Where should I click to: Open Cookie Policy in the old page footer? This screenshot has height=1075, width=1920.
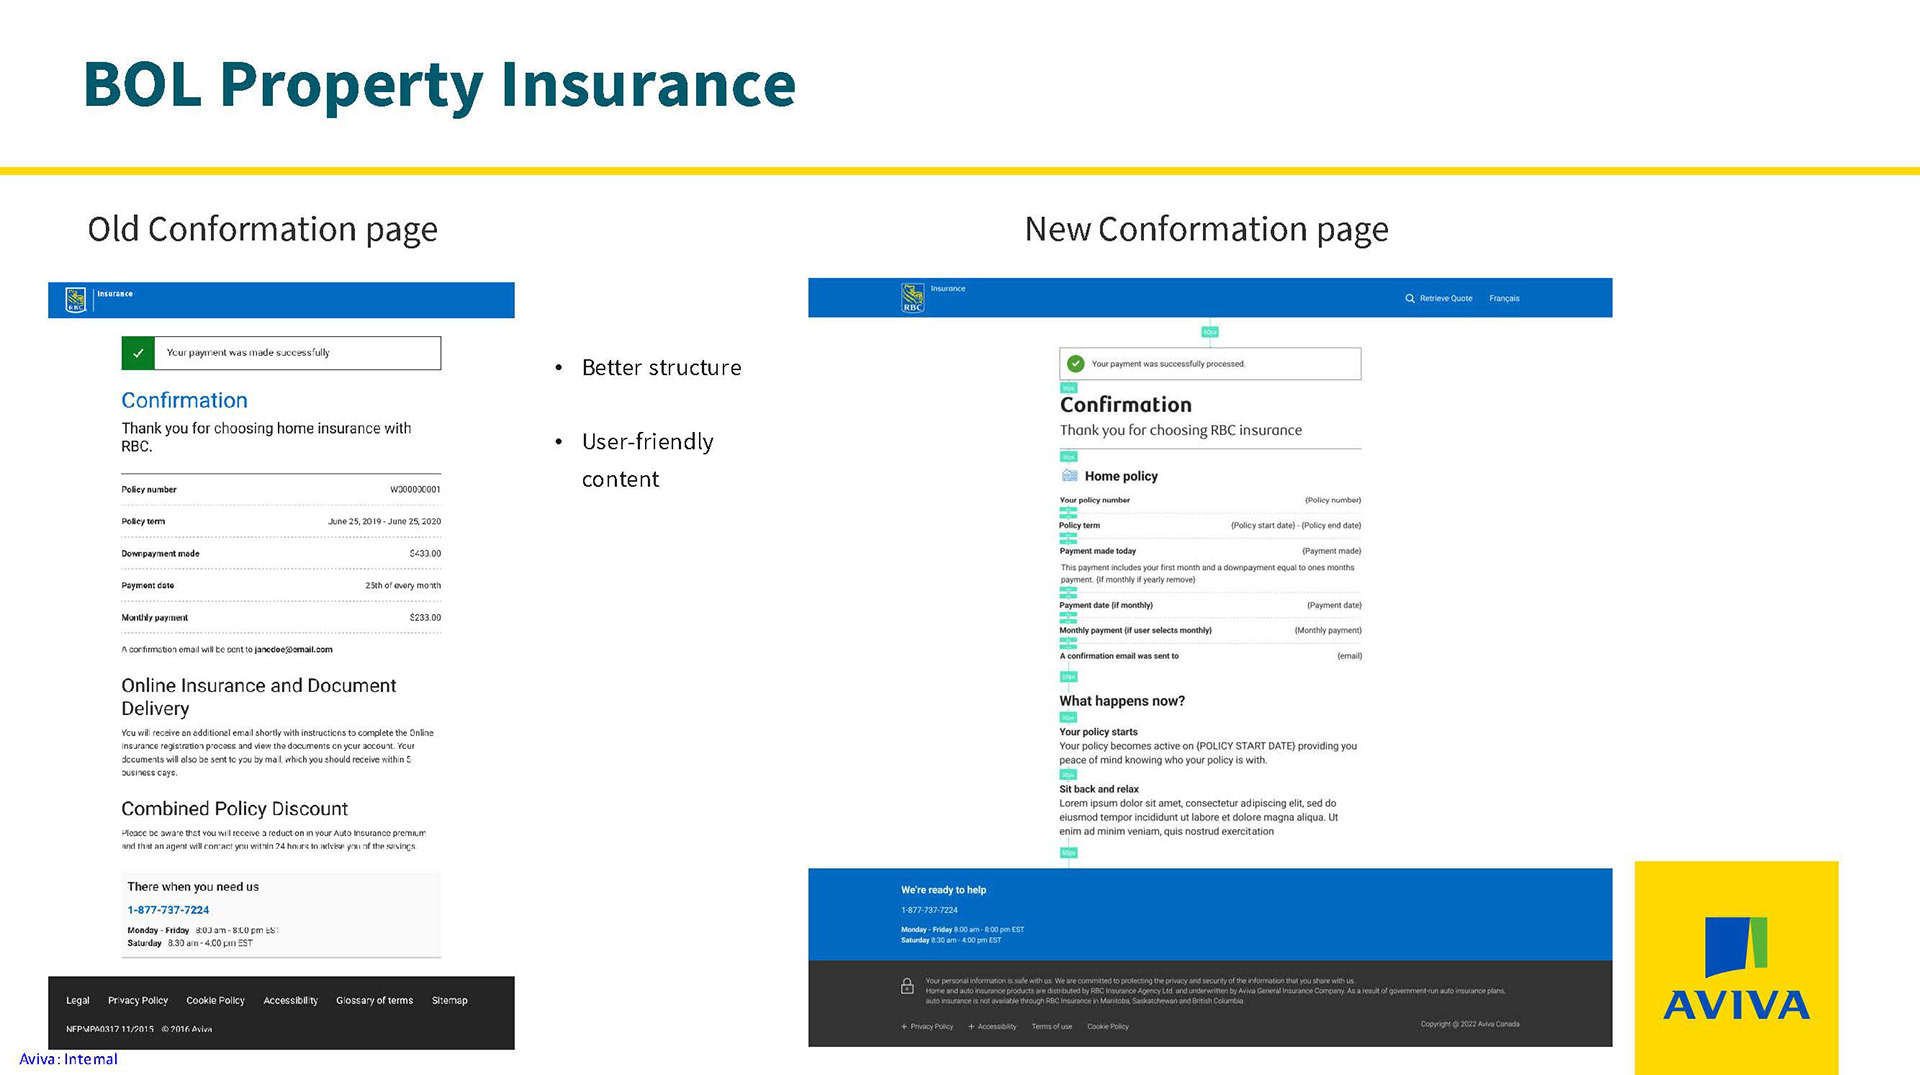(x=215, y=1000)
